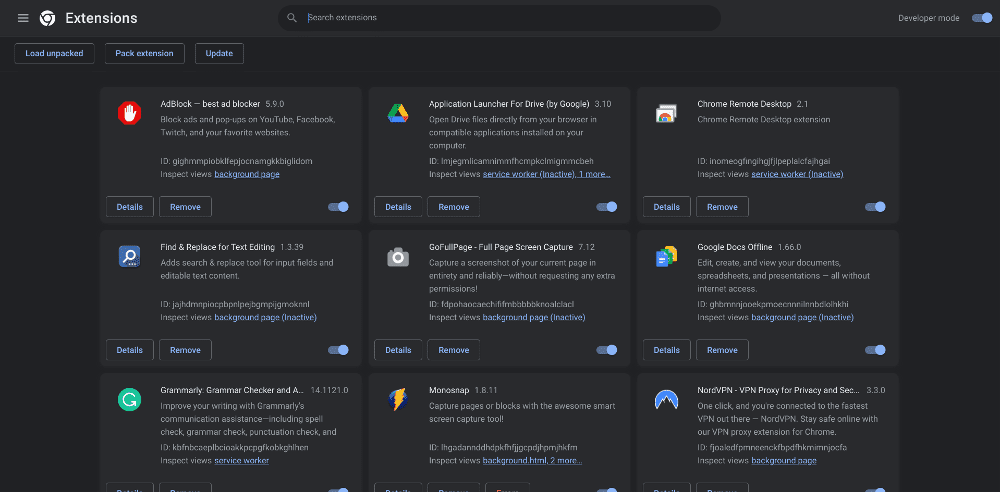Click the Grammarly green G icon

point(129,400)
